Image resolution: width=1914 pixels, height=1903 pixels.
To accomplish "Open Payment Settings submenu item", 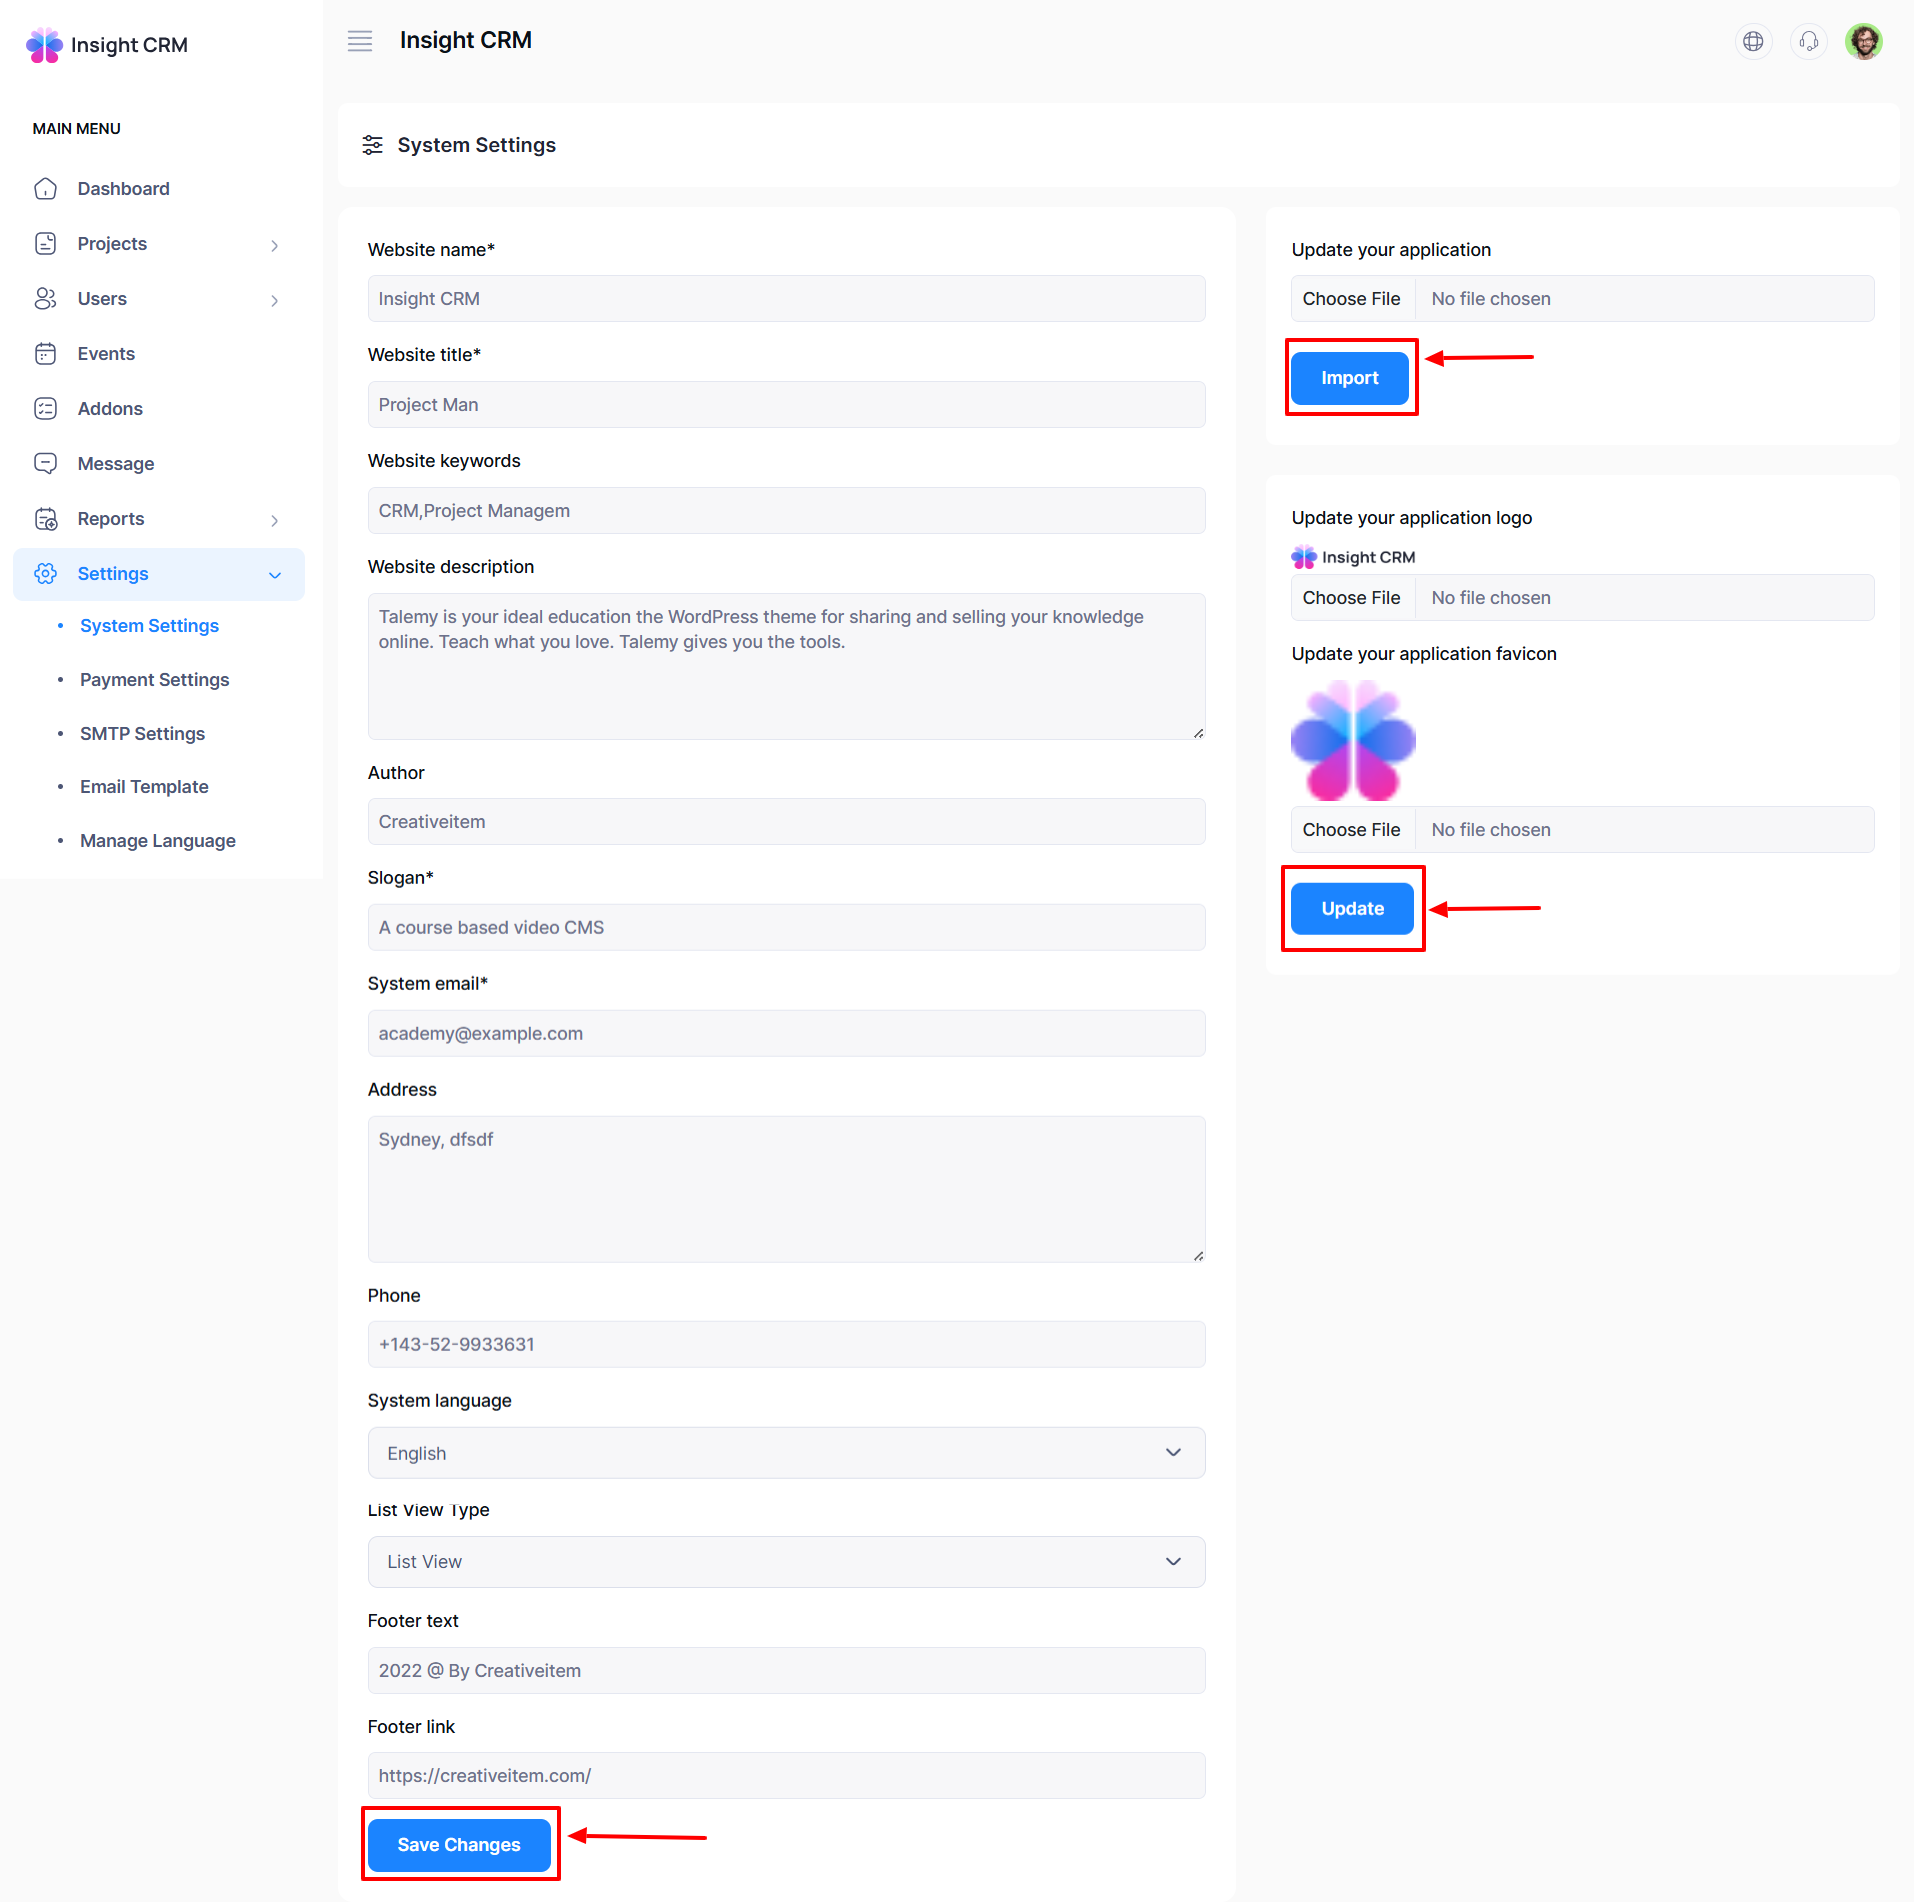I will coord(154,680).
